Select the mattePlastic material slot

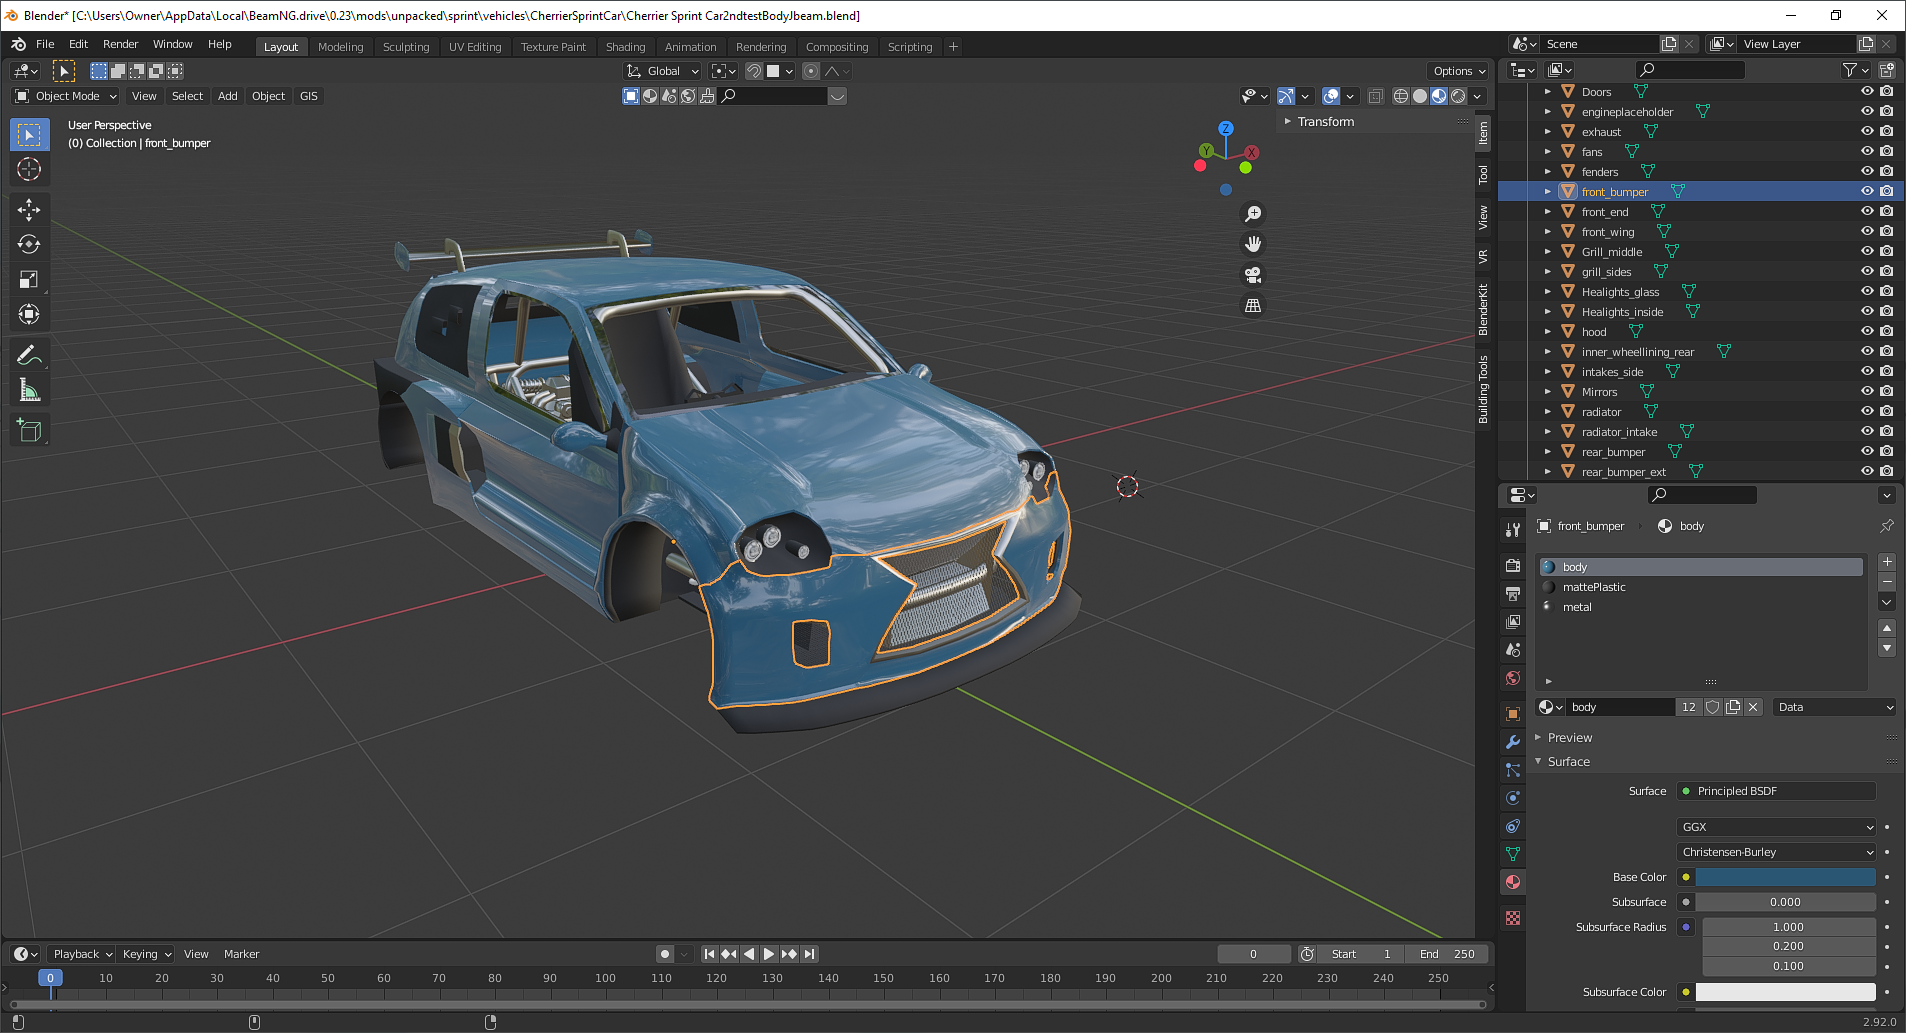(x=1594, y=587)
